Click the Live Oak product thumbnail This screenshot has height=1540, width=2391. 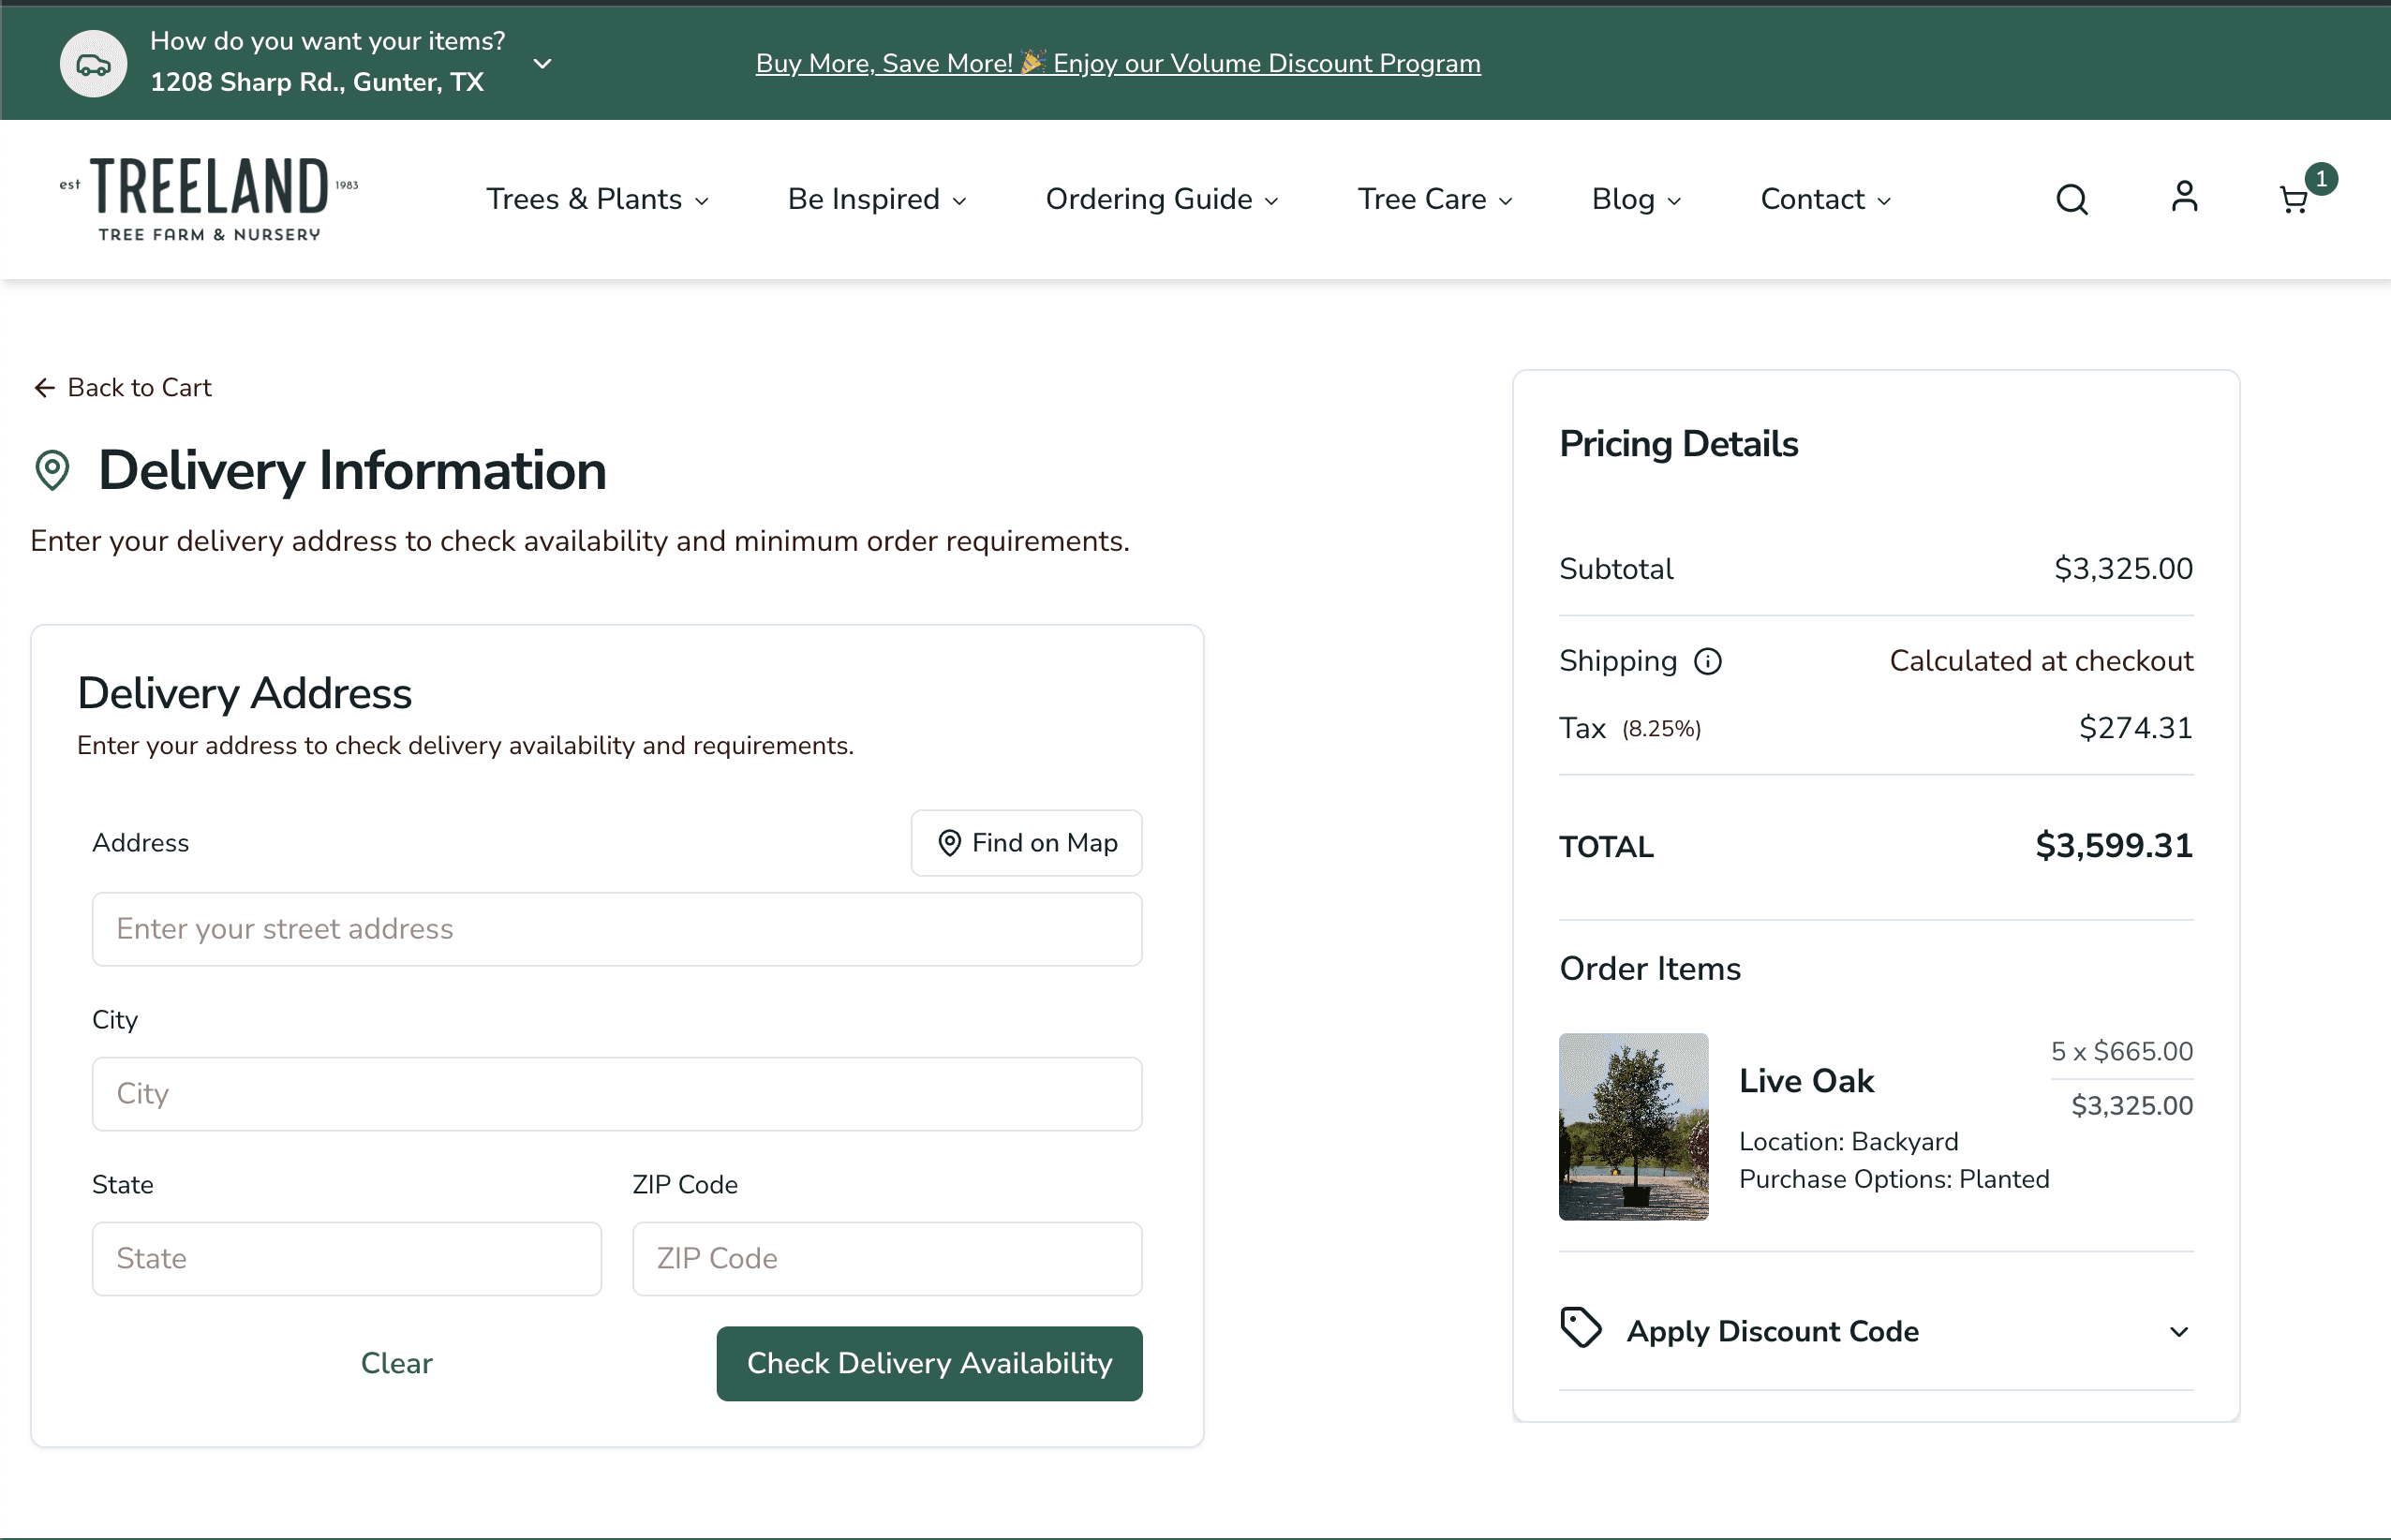[1633, 1126]
